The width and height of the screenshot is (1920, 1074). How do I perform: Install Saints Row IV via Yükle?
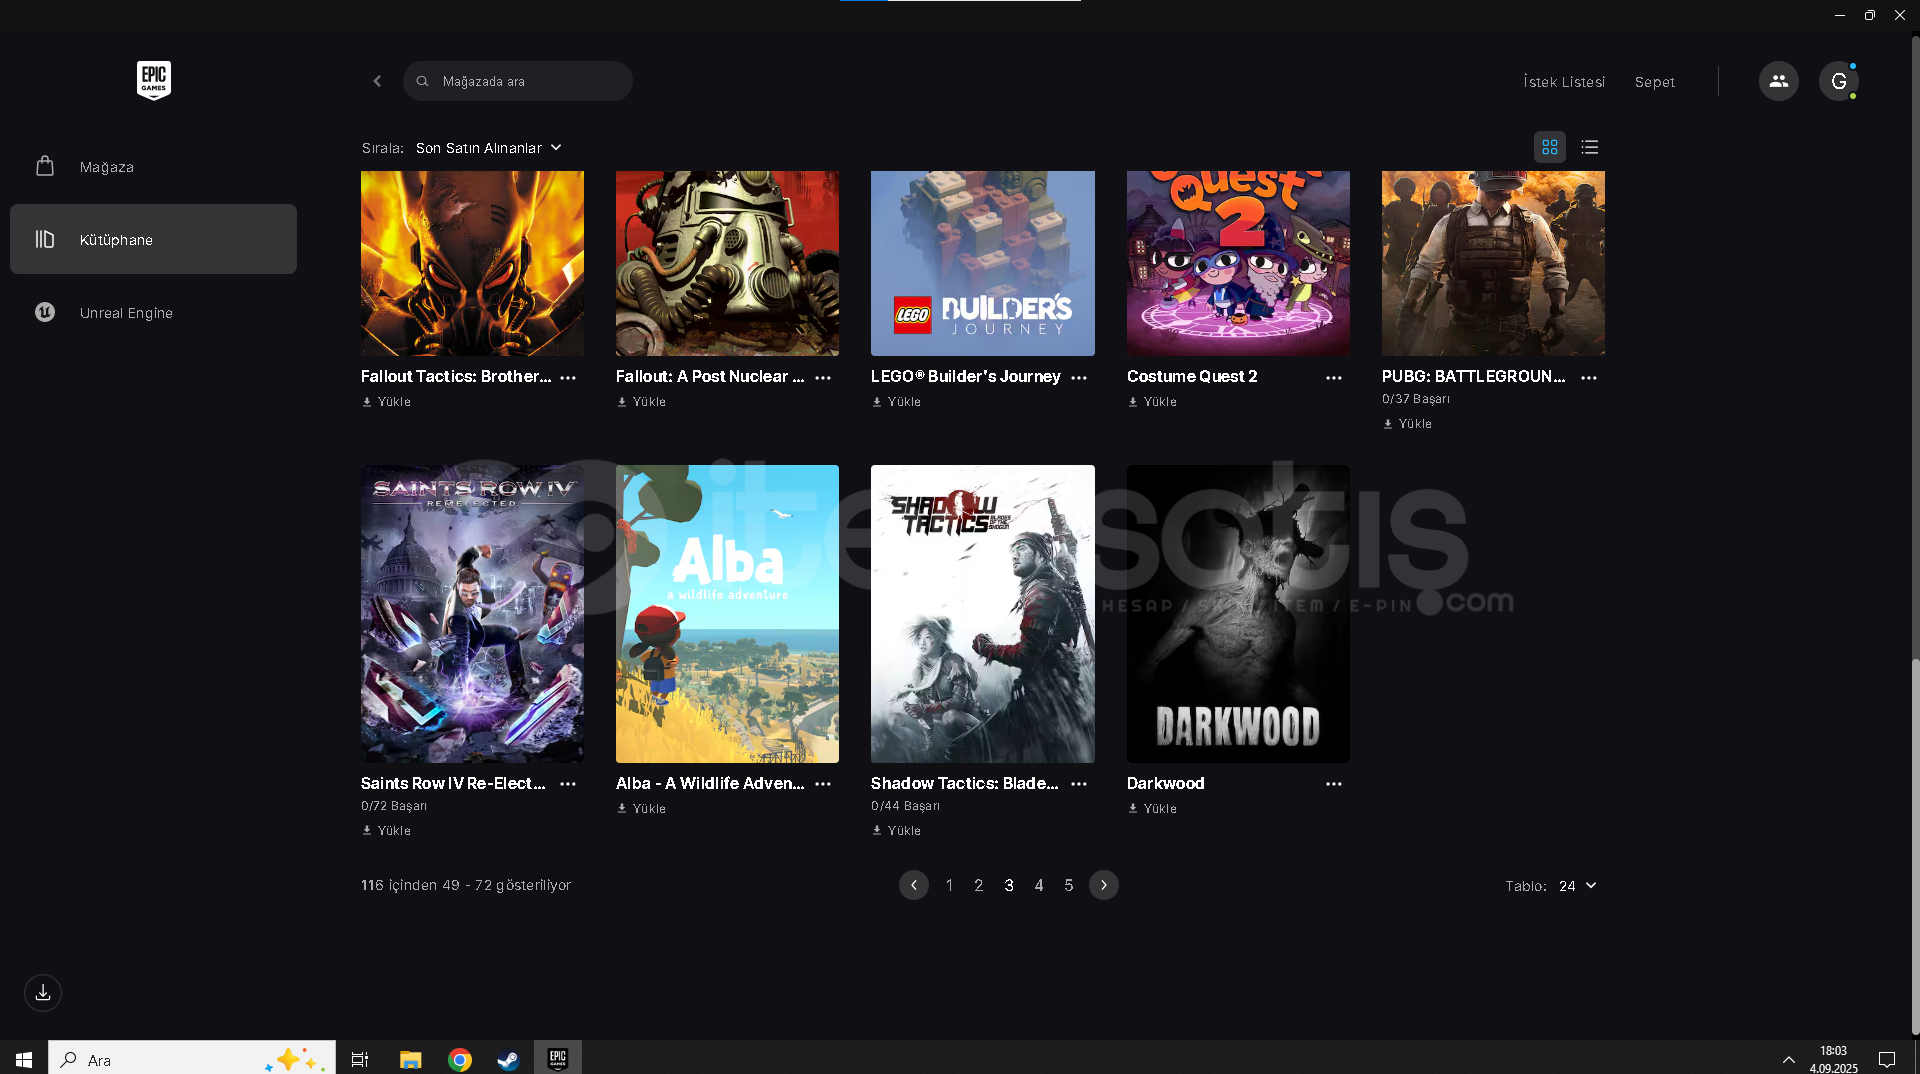coord(386,831)
